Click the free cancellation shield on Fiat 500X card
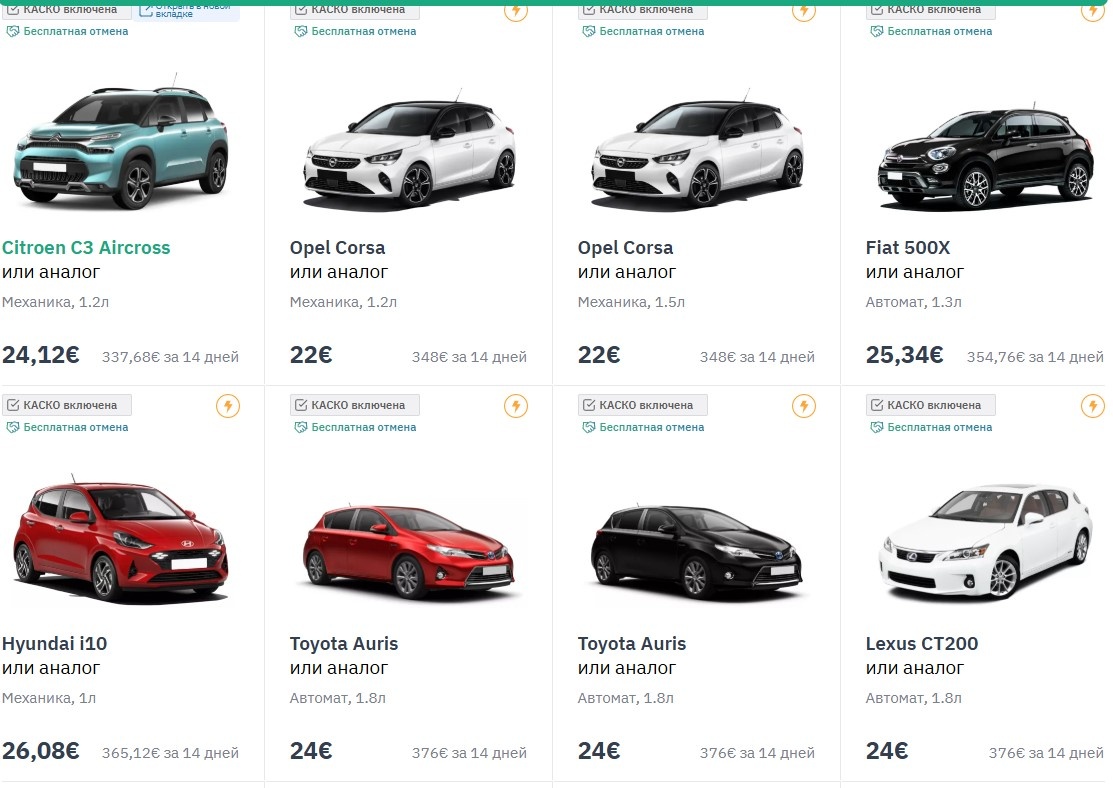Viewport: 1113px width, 788px height. click(x=876, y=31)
